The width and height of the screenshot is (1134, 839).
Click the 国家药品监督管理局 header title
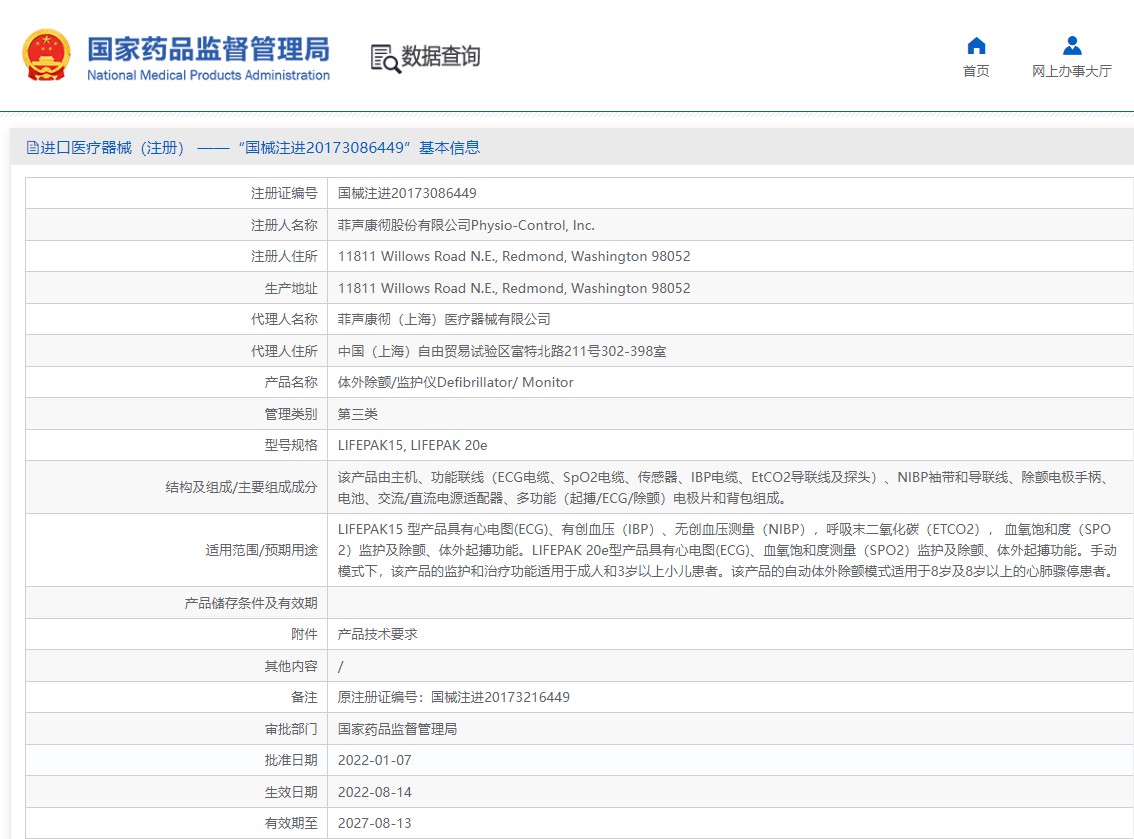coord(208,49)
